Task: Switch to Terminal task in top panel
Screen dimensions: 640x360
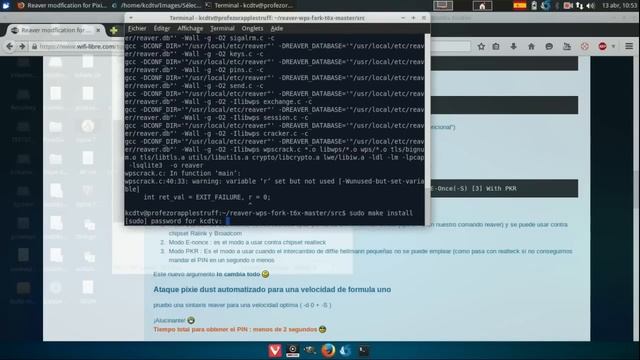Action: [249, 5]
